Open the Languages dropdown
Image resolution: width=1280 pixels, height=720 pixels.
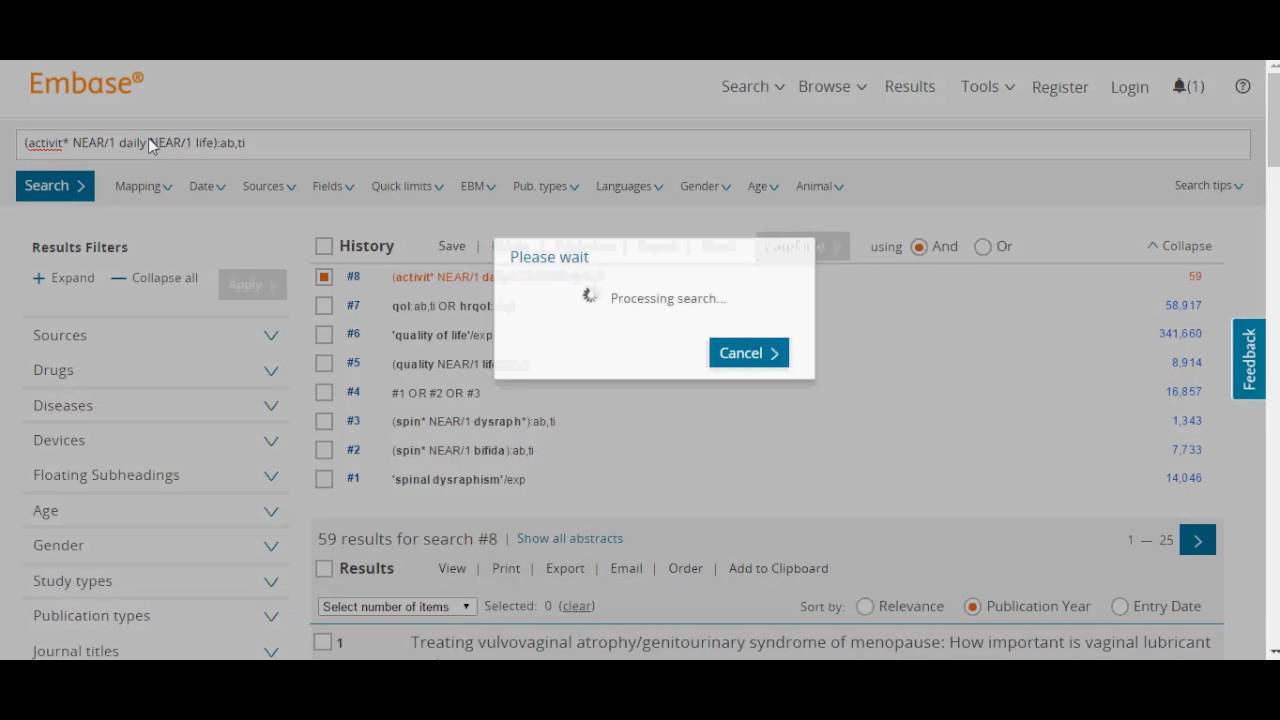[x=630, y=186]
